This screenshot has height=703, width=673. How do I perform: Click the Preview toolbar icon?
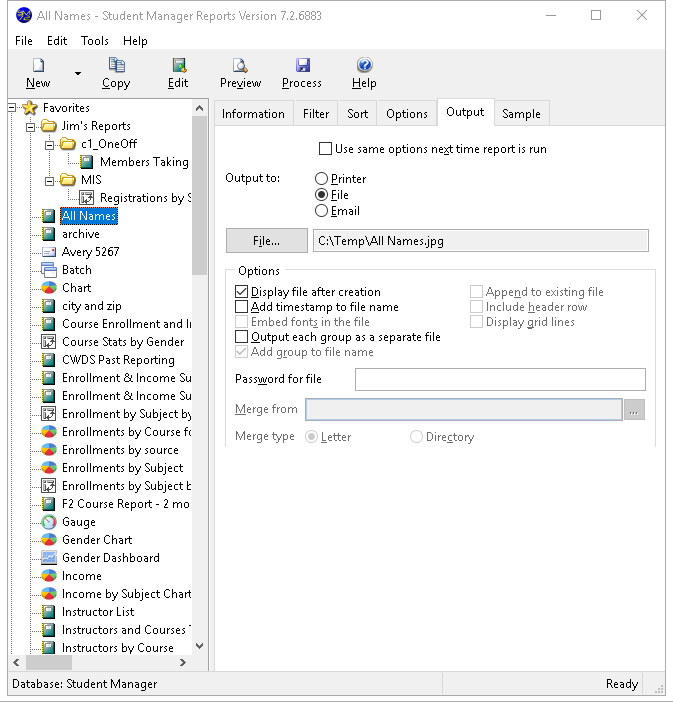coord(240,65)
